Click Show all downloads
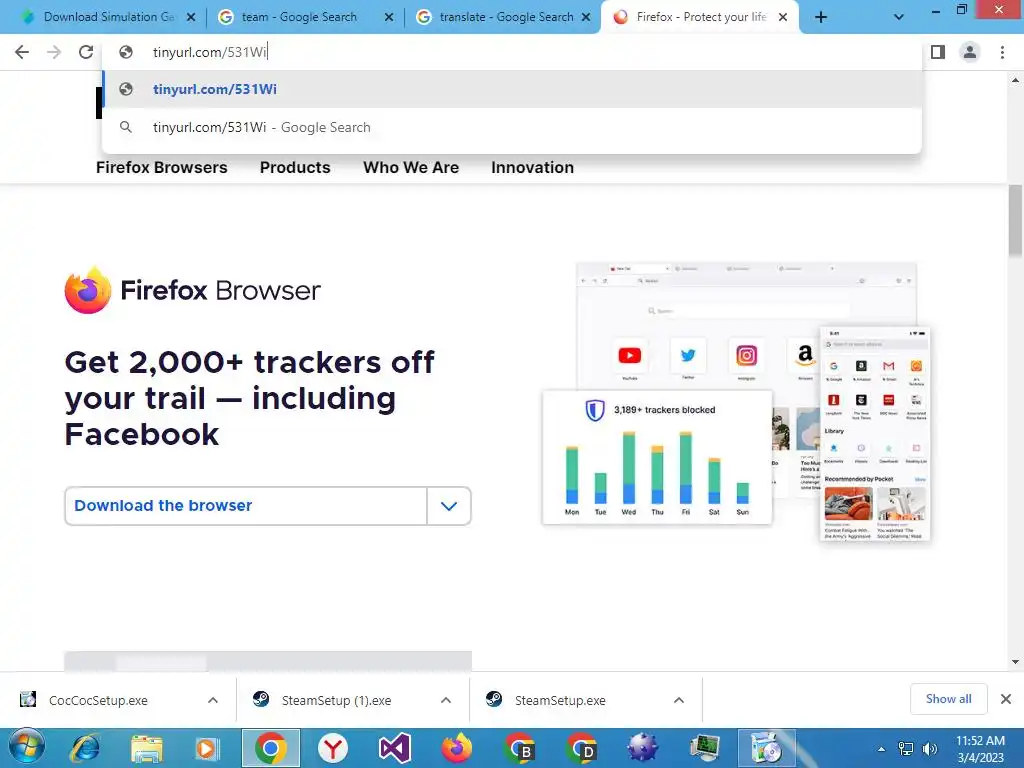This screenshot has width=1024, height=768. coord(948,699)
